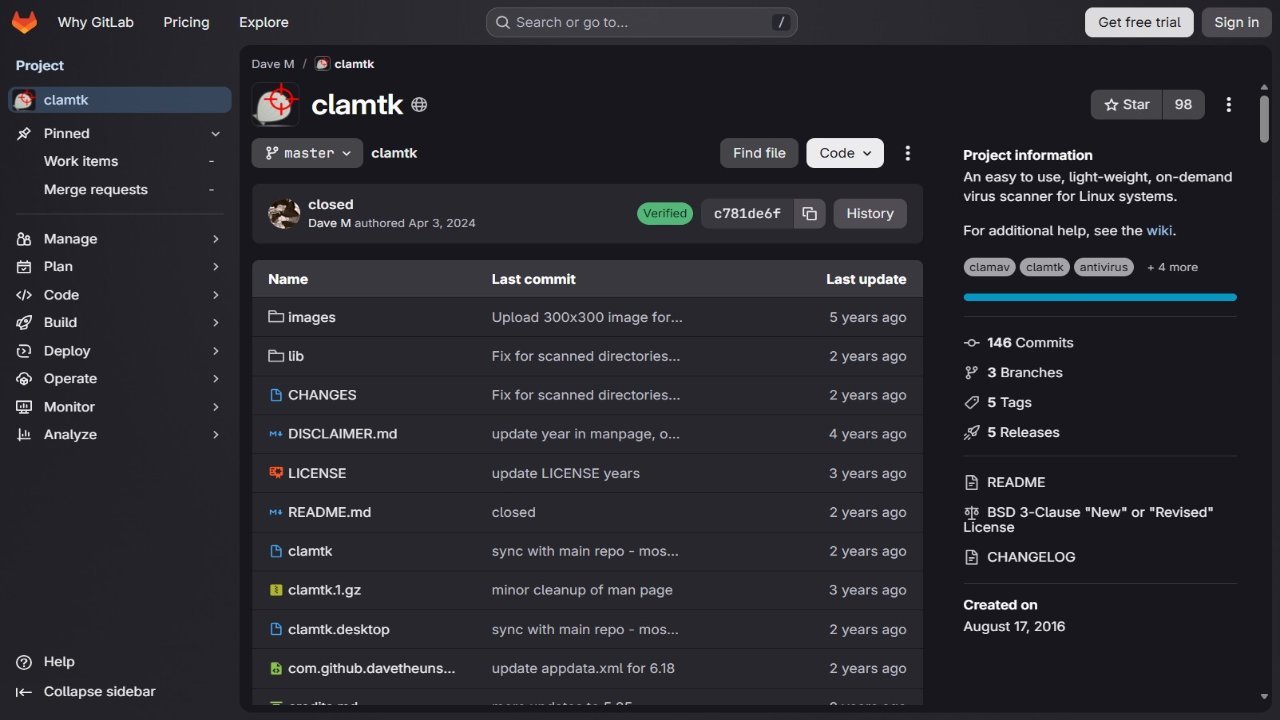Open the clamtk project avatar in header
This screenshot has height=720, width=1280.
(x=275, y=104)
